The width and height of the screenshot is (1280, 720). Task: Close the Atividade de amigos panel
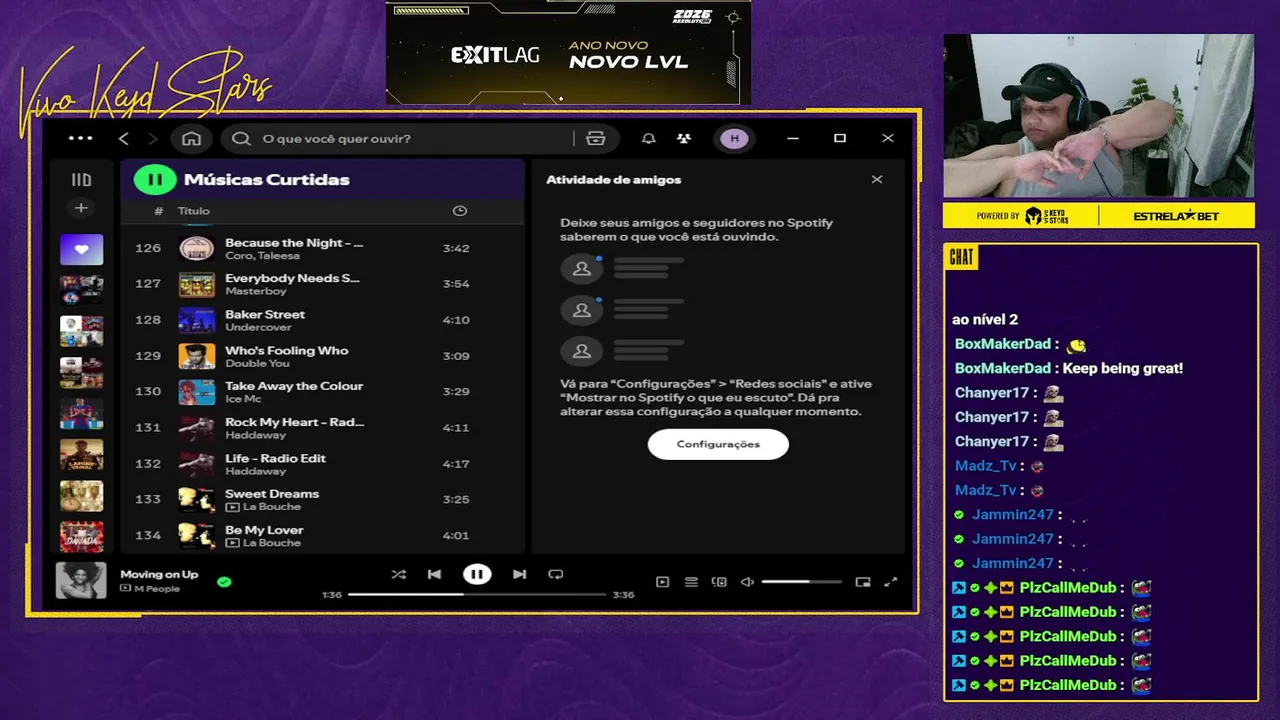(877, 180)
